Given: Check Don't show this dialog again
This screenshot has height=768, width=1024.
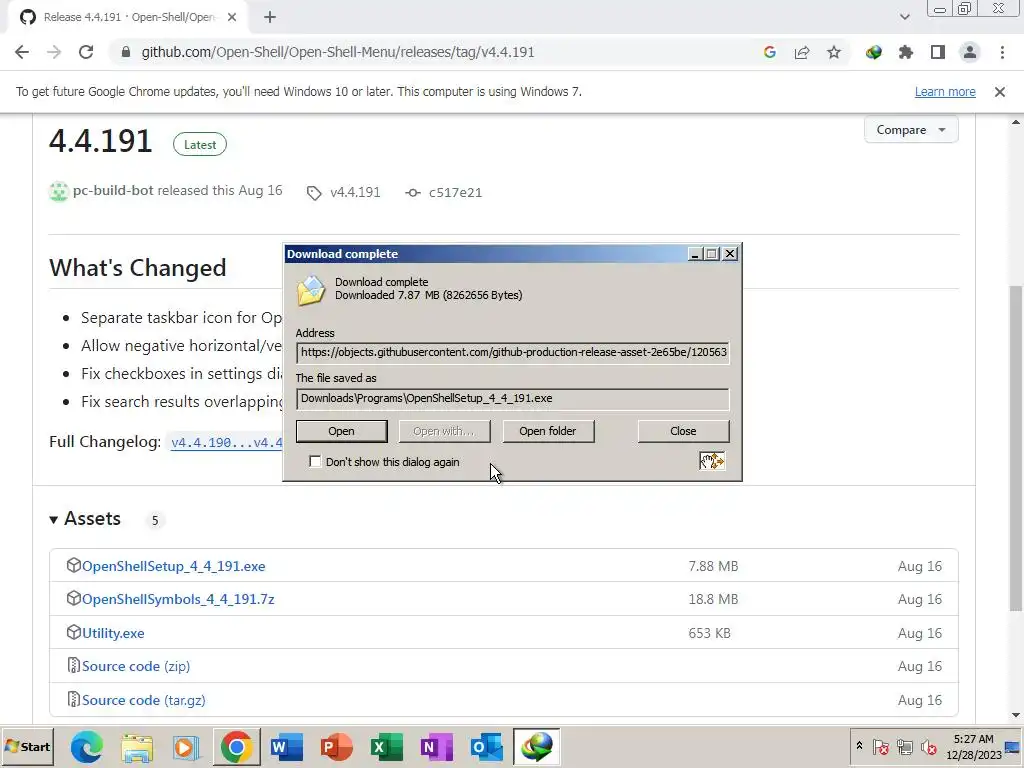Looking at the screenshot, I should tap(315, 462).
